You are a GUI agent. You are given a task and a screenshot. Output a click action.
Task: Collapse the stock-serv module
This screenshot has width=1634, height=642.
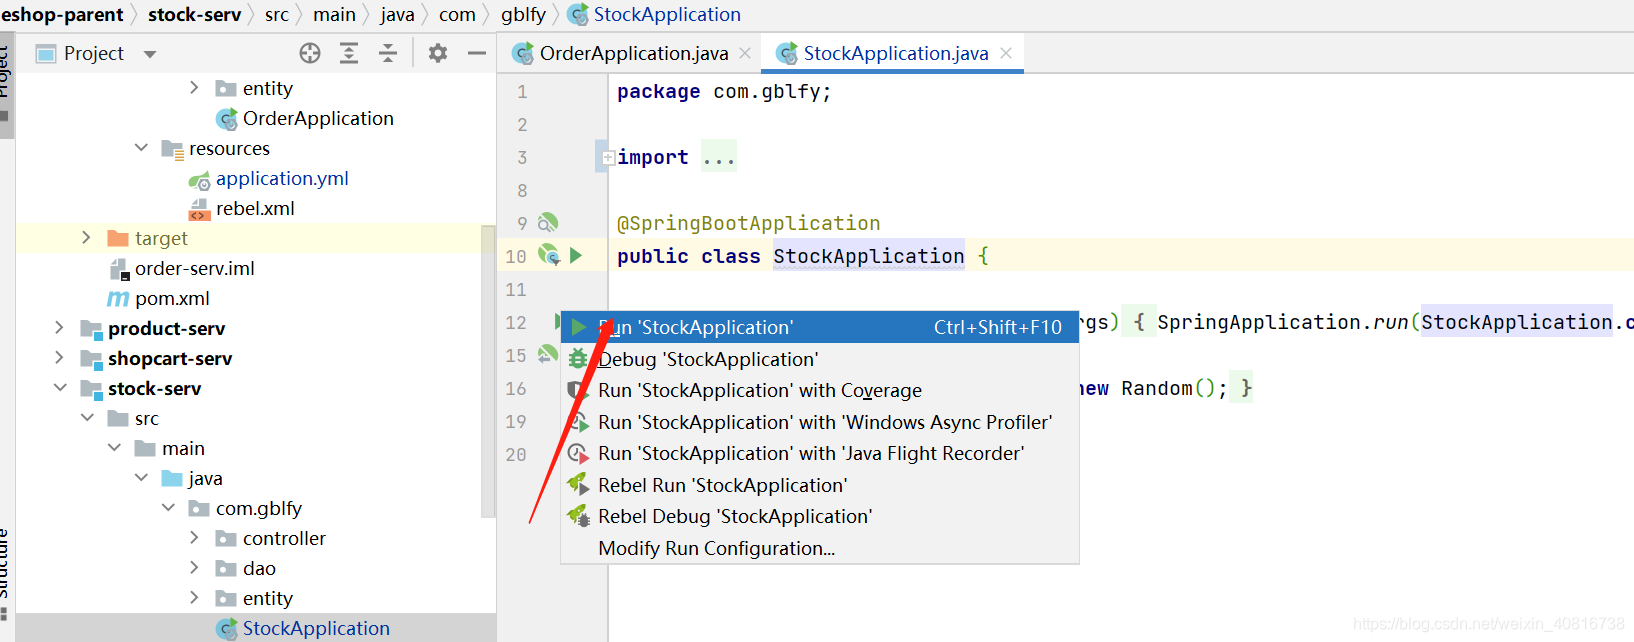(60, 388)
